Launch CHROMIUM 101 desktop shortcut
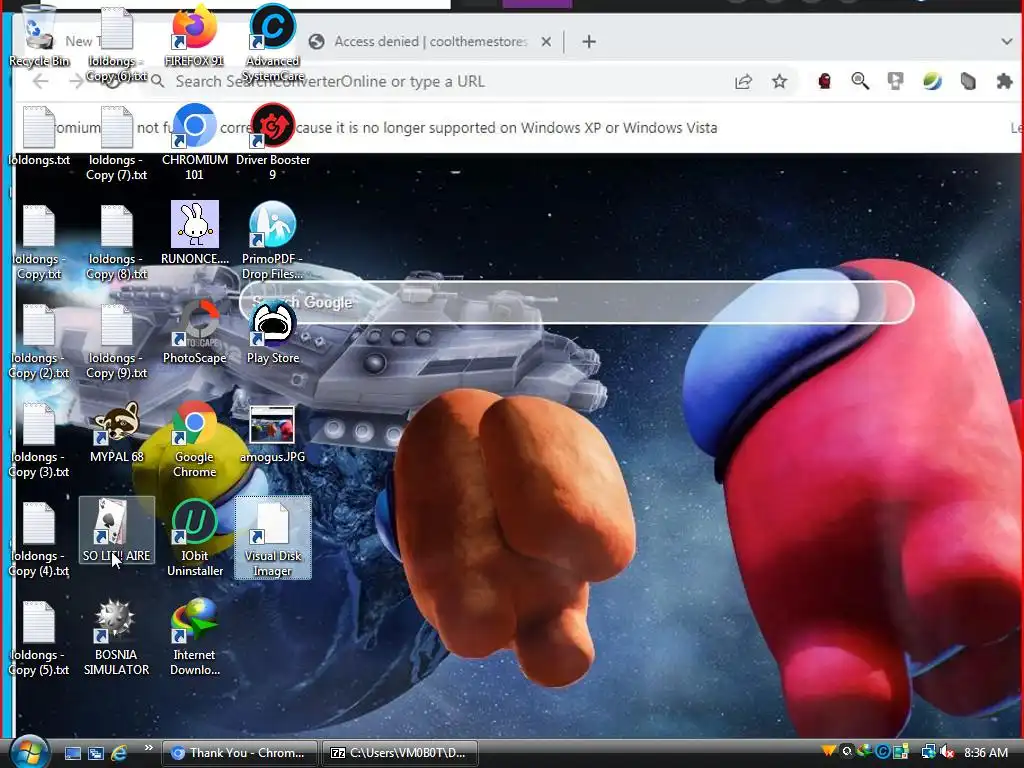Screen dimensions: 1024x768 tap(194, 142)
